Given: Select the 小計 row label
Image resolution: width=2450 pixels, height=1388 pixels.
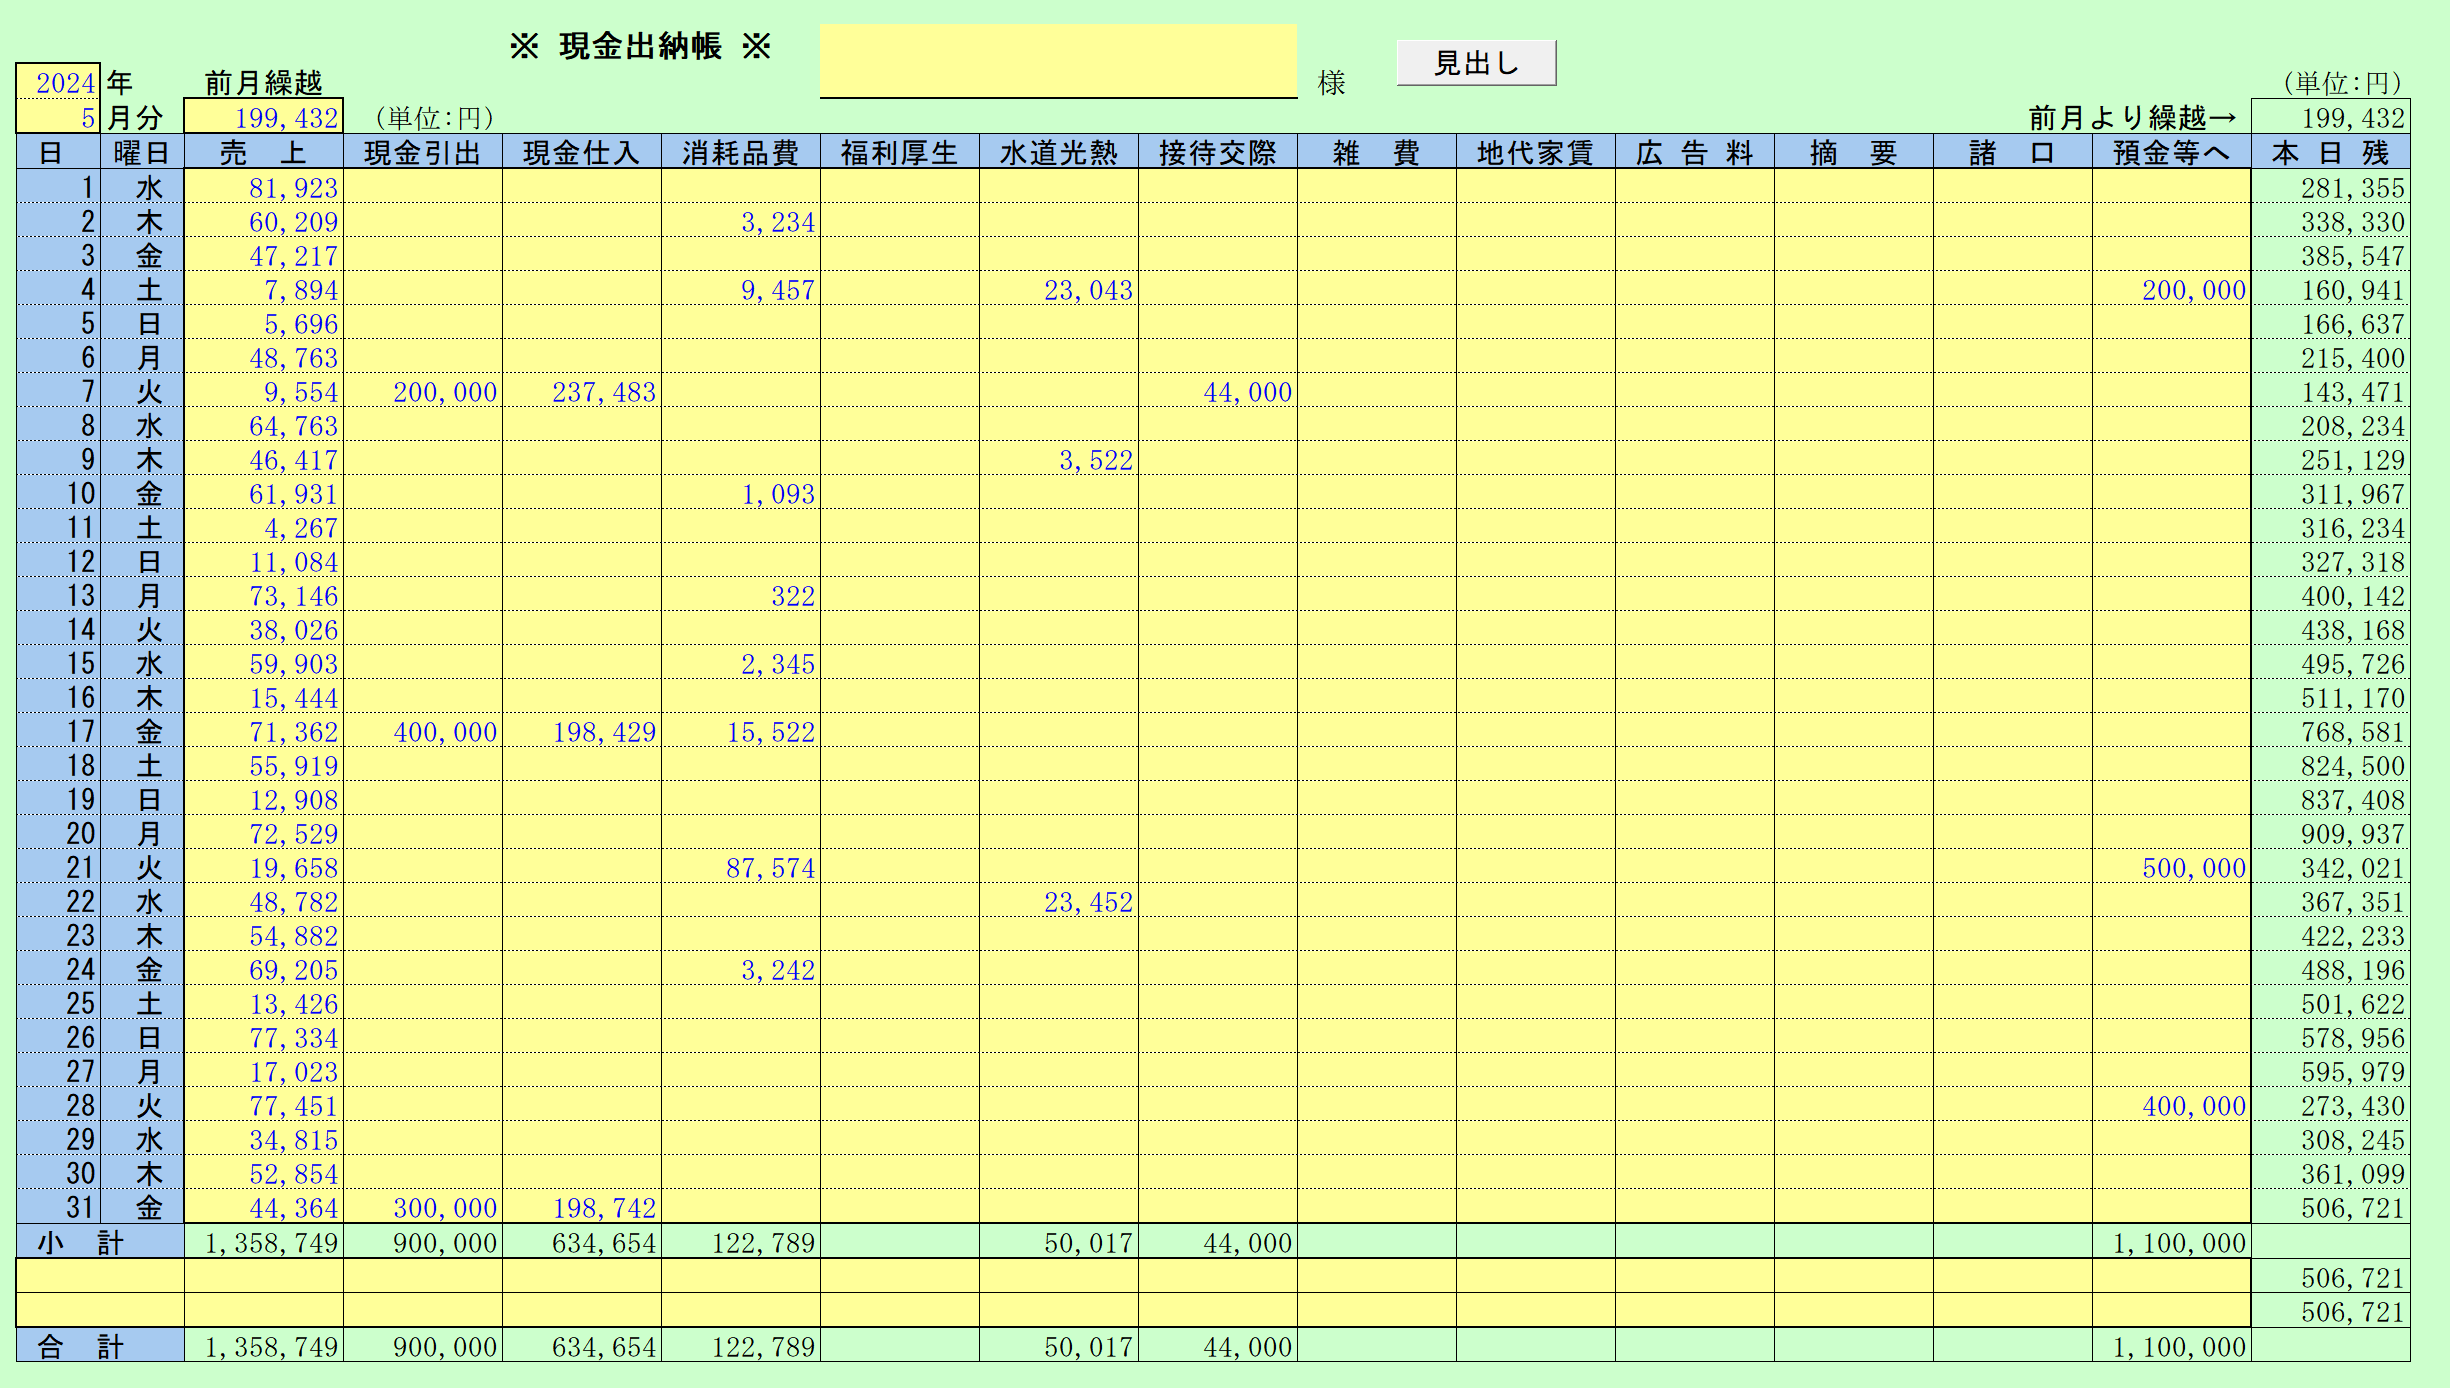Looking at the screenshot, I should (x=100, y=1242).
